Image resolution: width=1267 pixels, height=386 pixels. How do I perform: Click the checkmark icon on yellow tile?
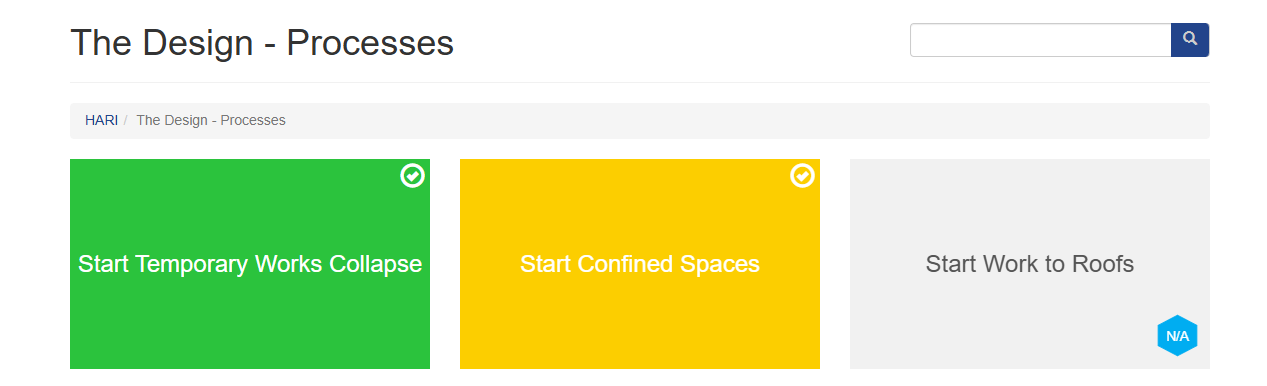pos(802,176)
